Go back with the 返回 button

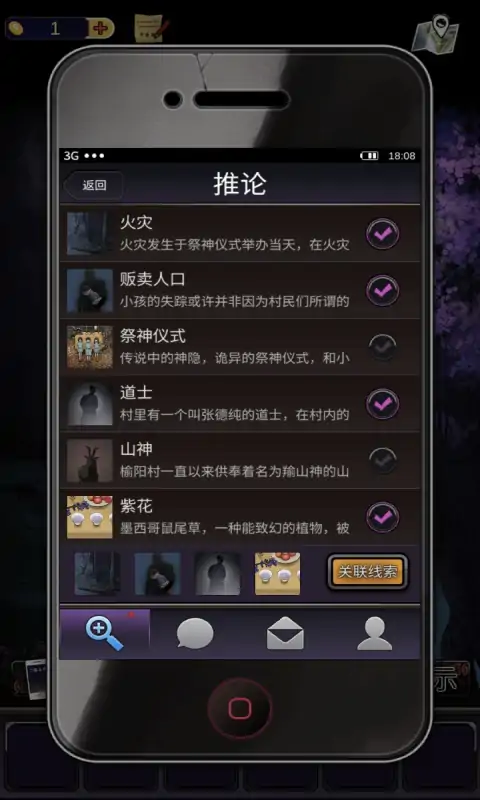(x=94, y=185)
